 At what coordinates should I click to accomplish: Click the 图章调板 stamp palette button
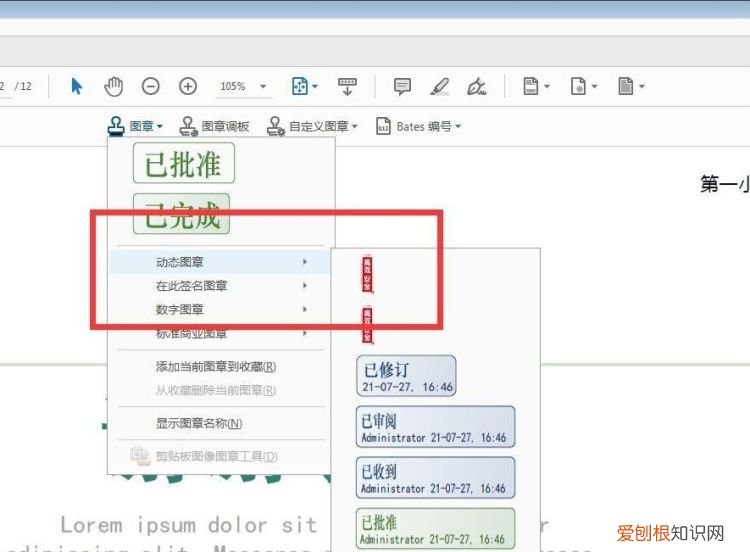(214, 126)
